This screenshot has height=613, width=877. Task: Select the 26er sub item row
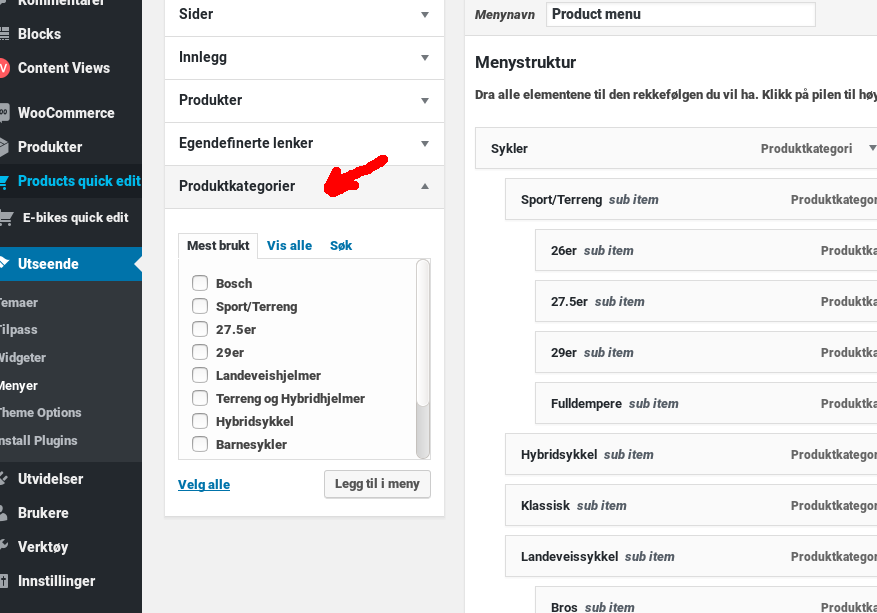tap(706, 250)
